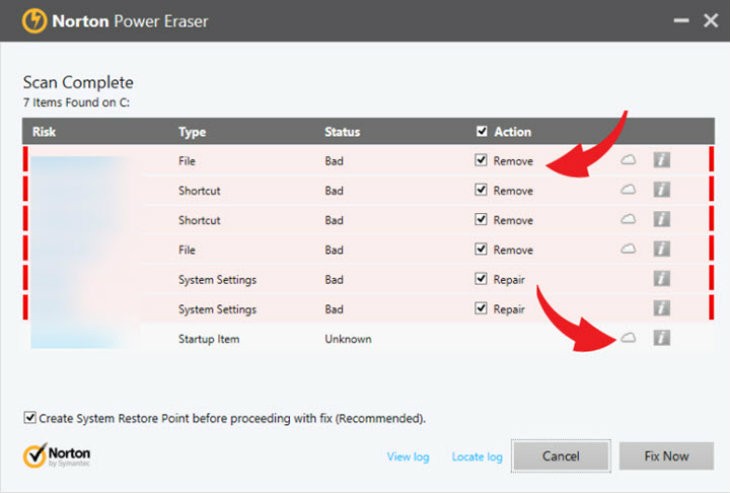Uncheck Repair for the second System Settings row

click(481, 308)
